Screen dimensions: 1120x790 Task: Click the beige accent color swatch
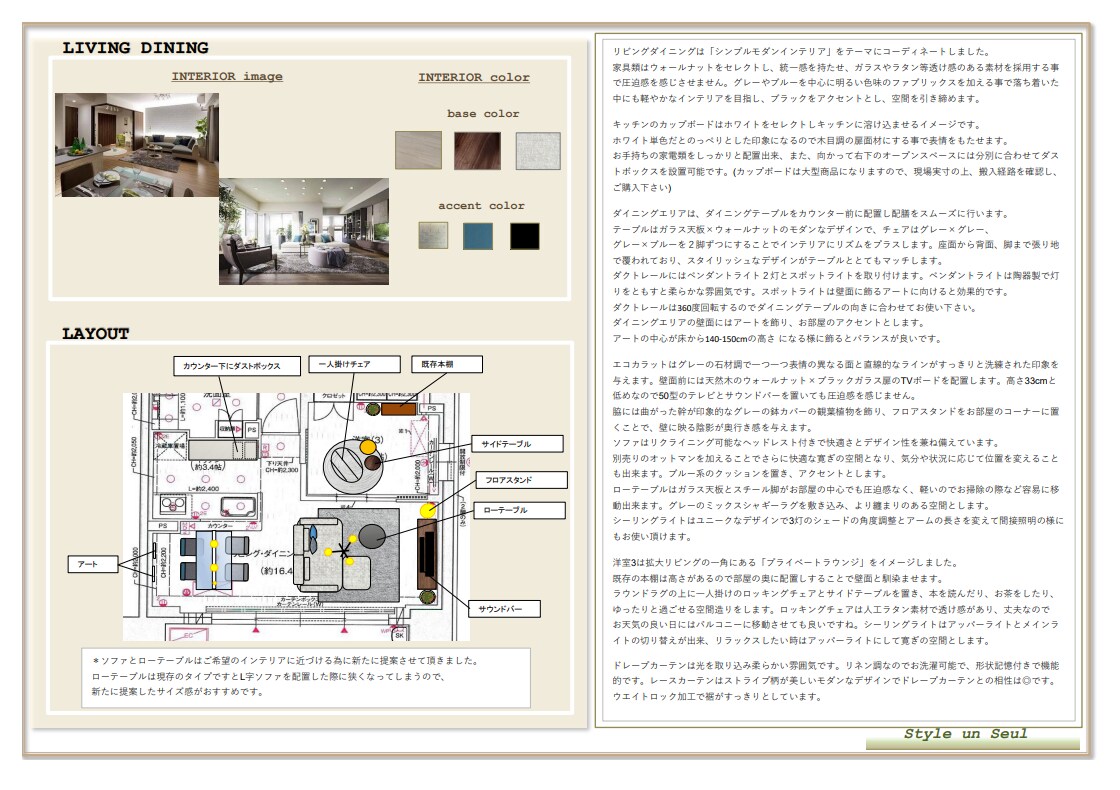click(433, 236)
